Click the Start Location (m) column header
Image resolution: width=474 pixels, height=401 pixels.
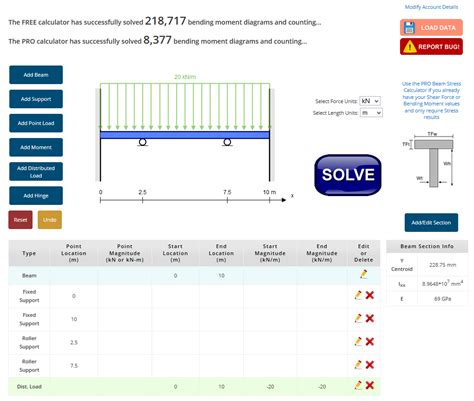point(176,254)
